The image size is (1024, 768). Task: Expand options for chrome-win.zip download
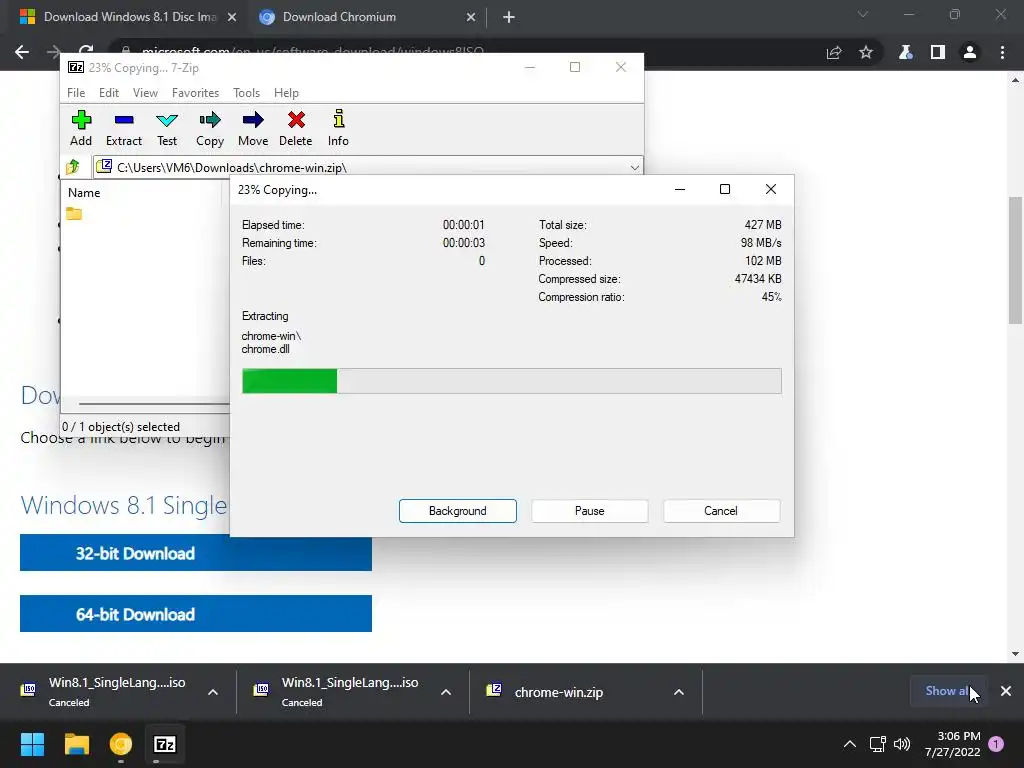[679, 692]
